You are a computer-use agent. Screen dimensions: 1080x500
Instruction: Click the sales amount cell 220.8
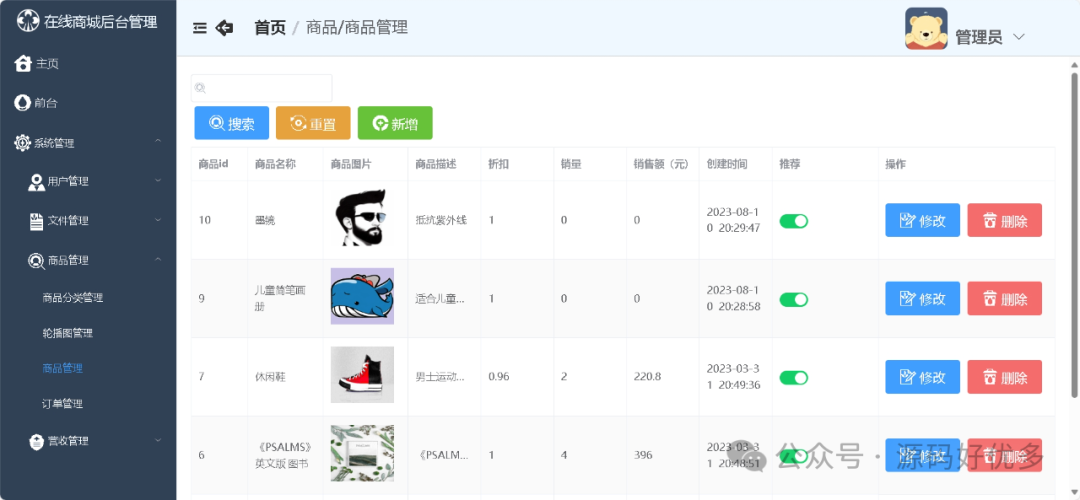point(647,377)
